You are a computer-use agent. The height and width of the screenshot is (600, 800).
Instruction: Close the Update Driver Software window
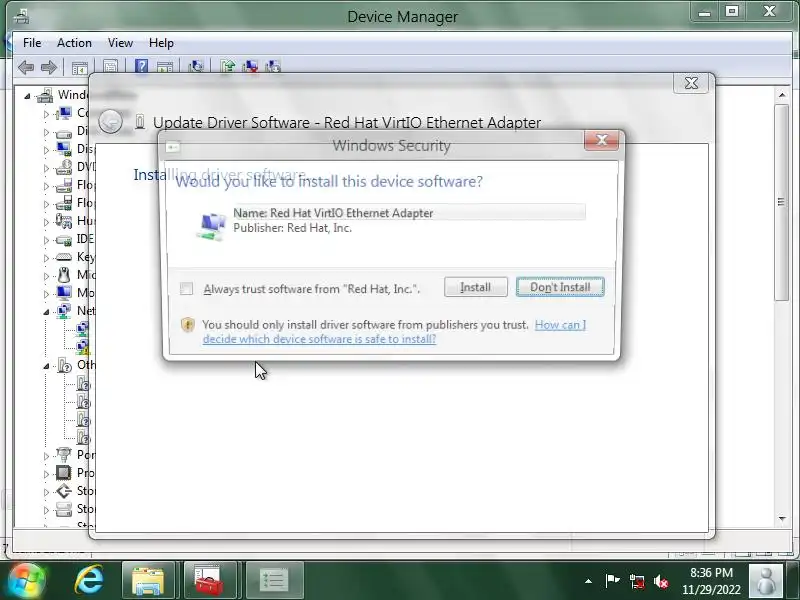point(691,83)
